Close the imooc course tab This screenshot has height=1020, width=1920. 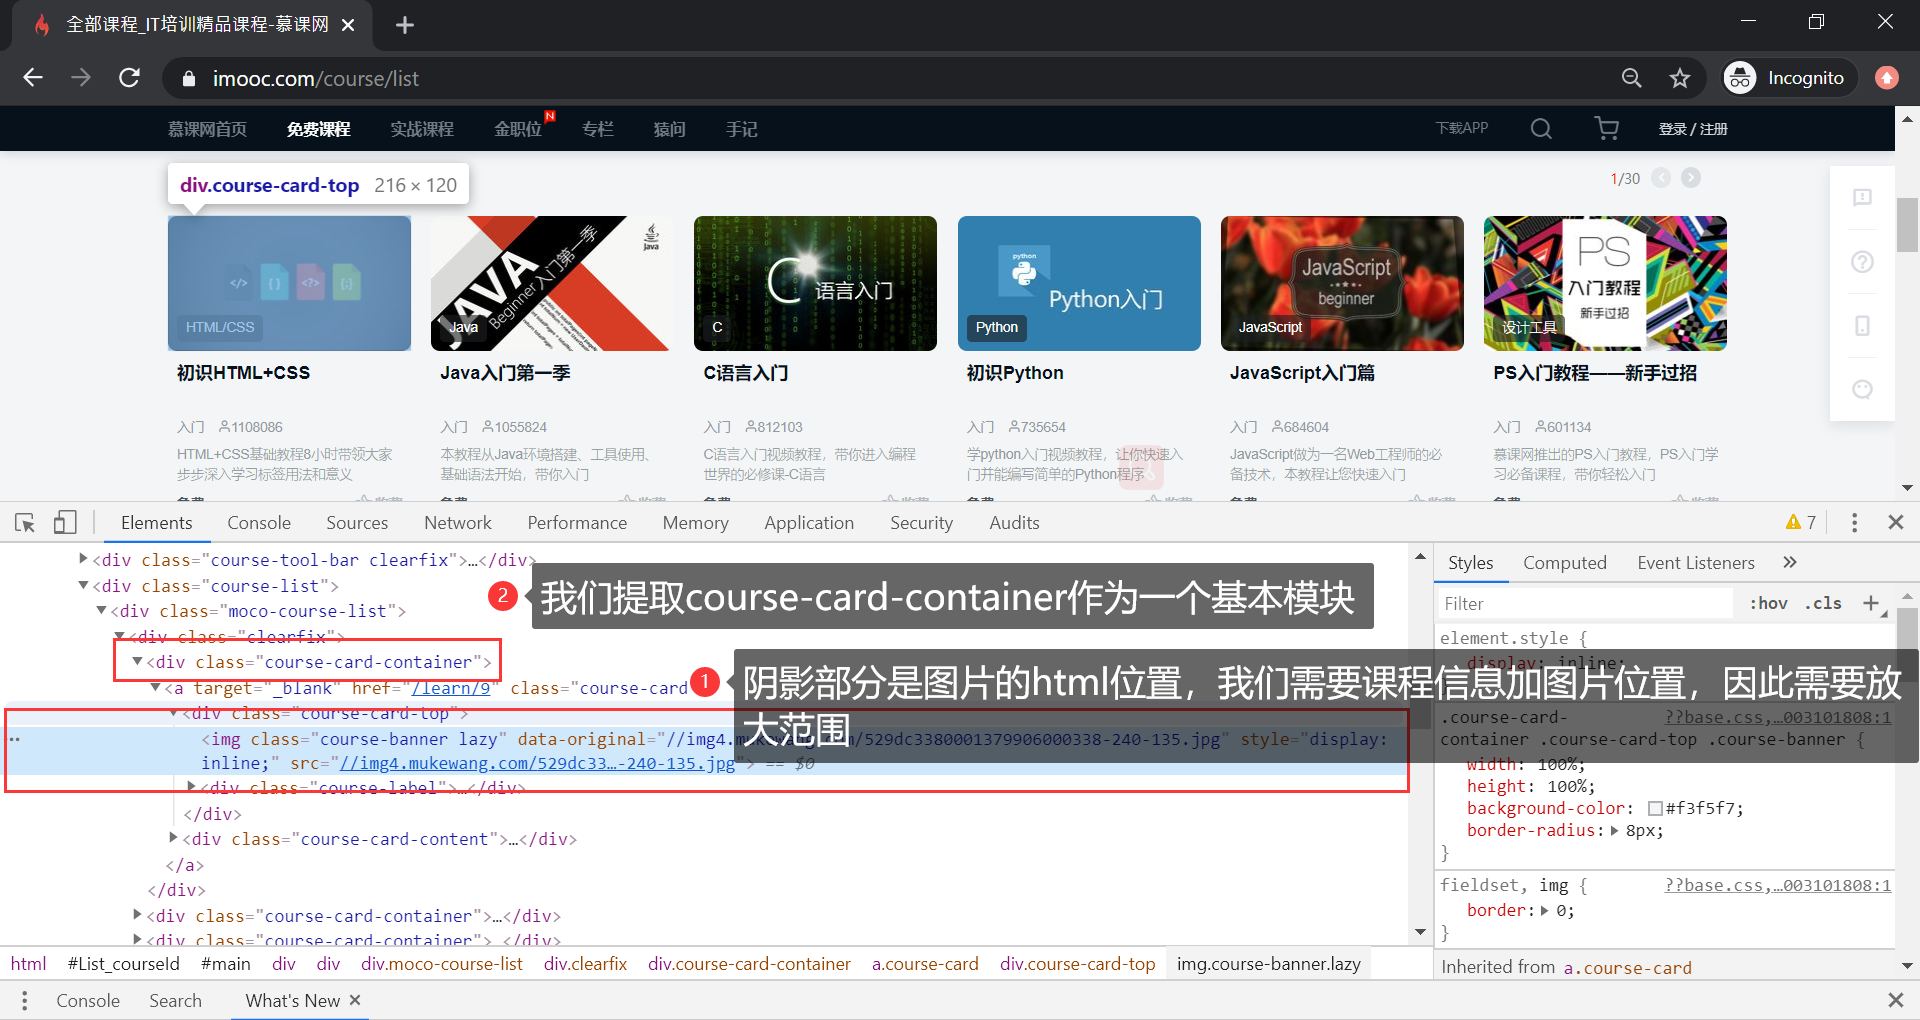pyautogui.click(x=348, y=25)
